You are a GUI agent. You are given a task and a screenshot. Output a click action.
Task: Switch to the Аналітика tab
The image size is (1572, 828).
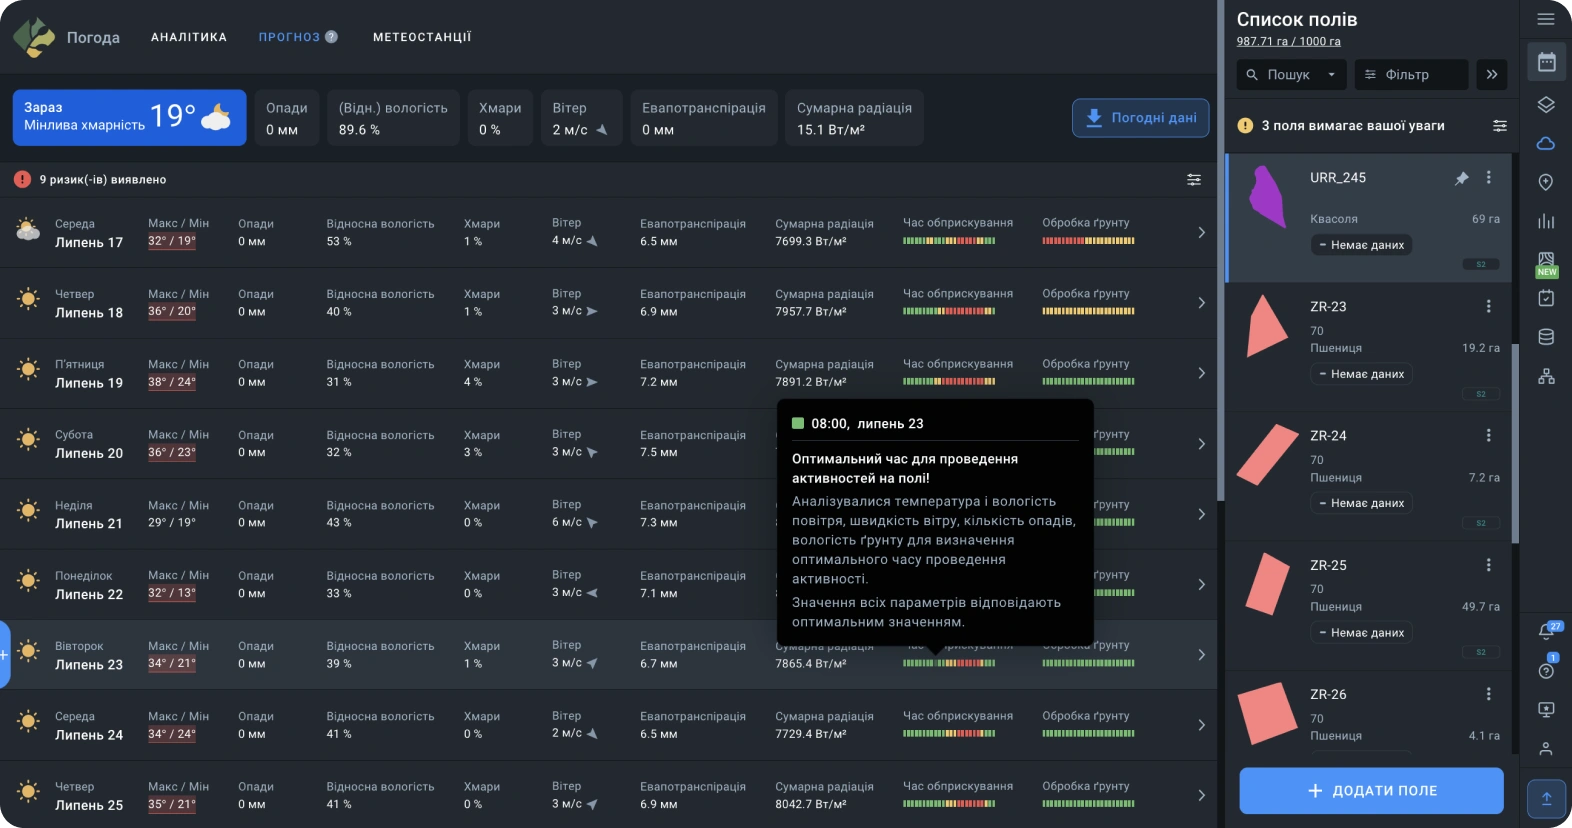[189, 37]
